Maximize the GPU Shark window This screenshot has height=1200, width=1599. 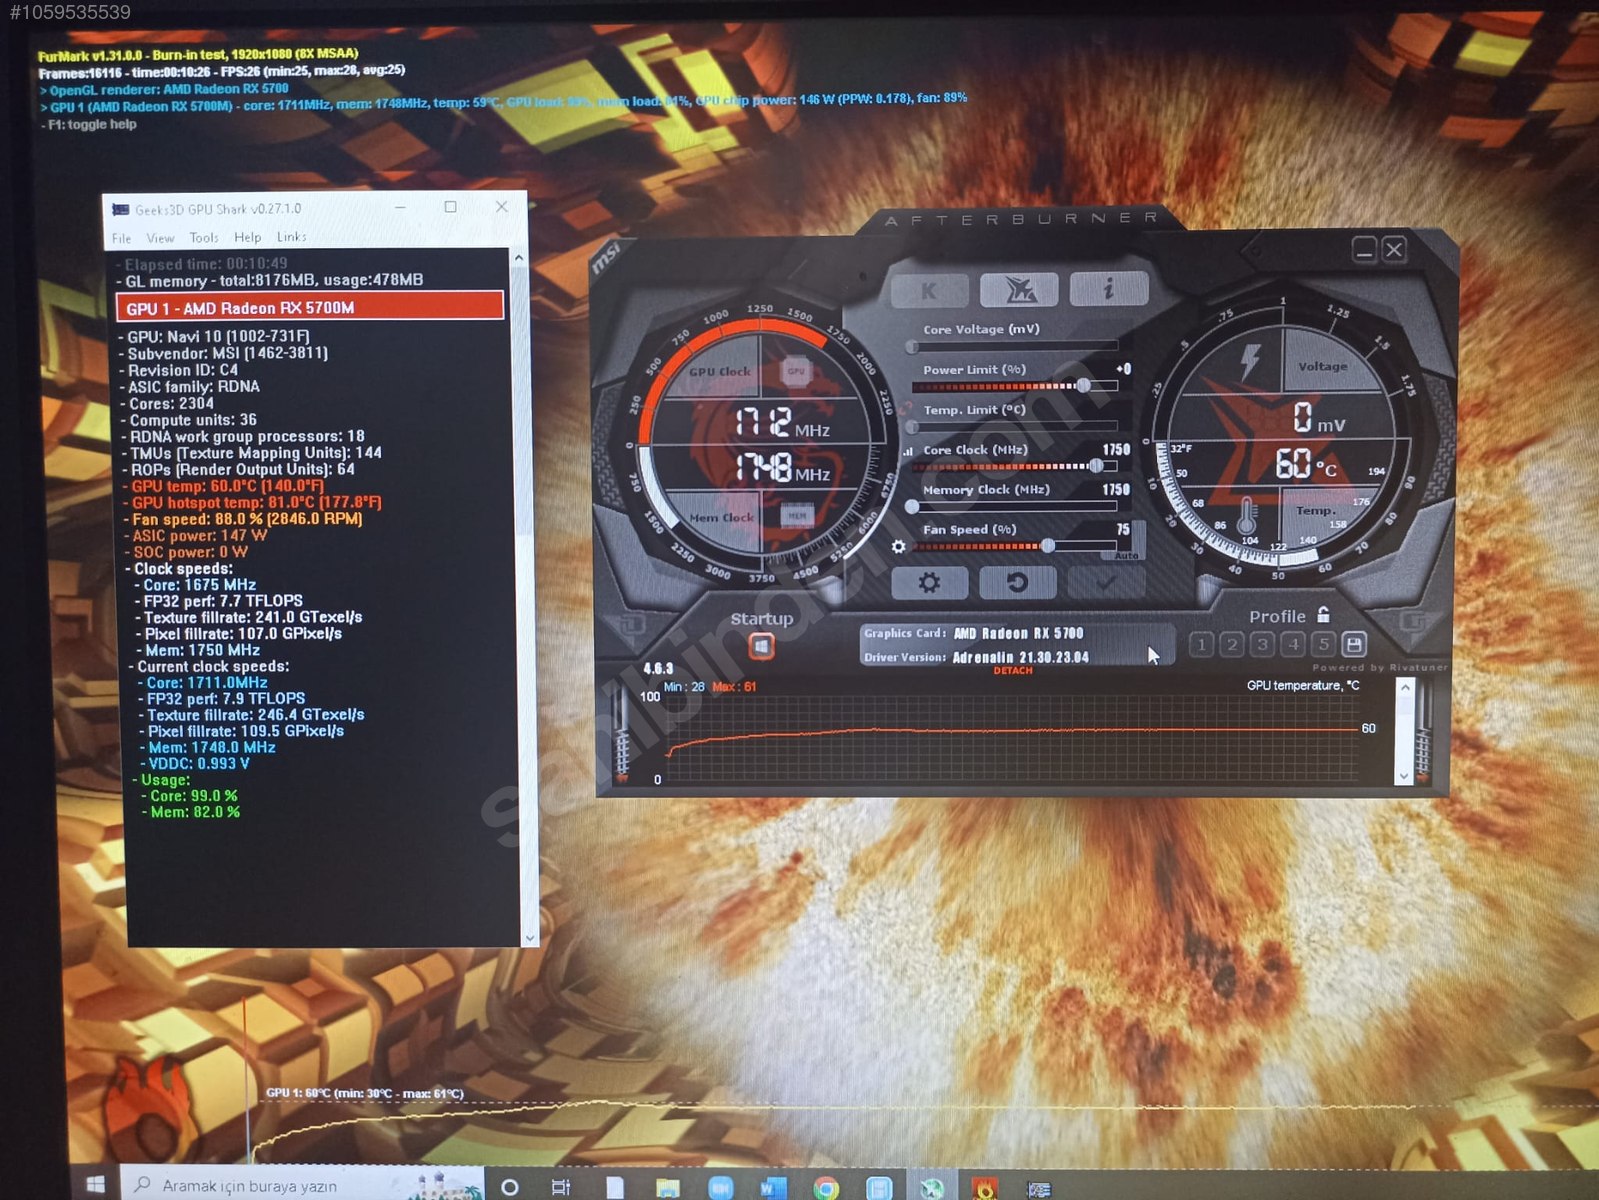(x=450, y=207)
